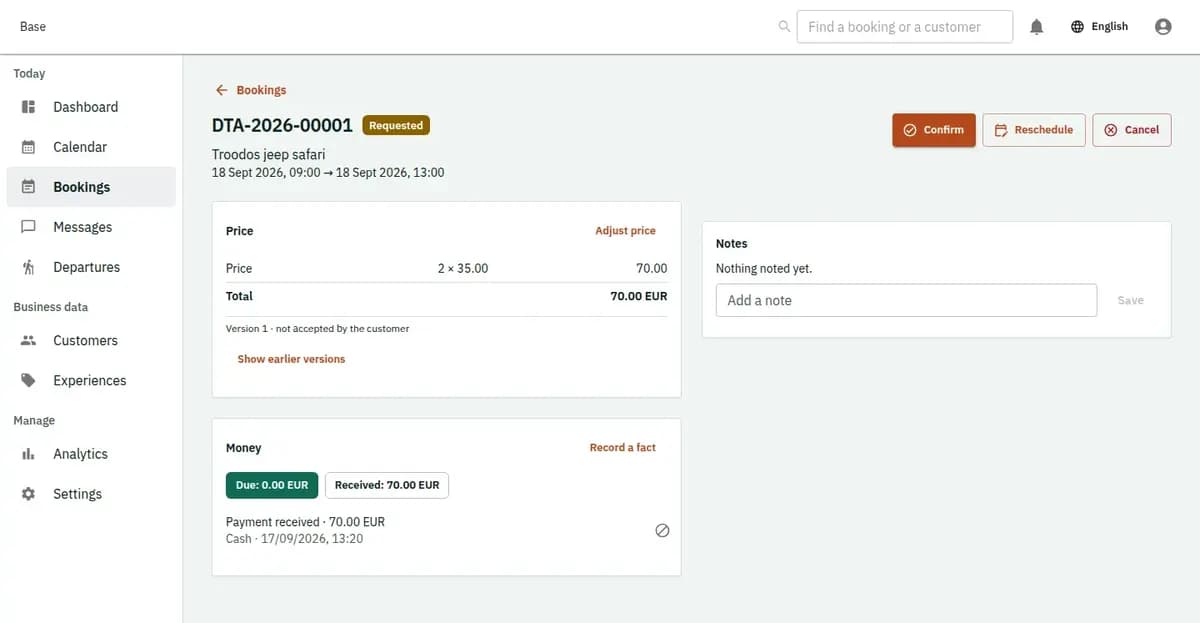Viewport: 1200px width, 623px height.
Task: Click the search magnifier icon
Action: [785, 27]
